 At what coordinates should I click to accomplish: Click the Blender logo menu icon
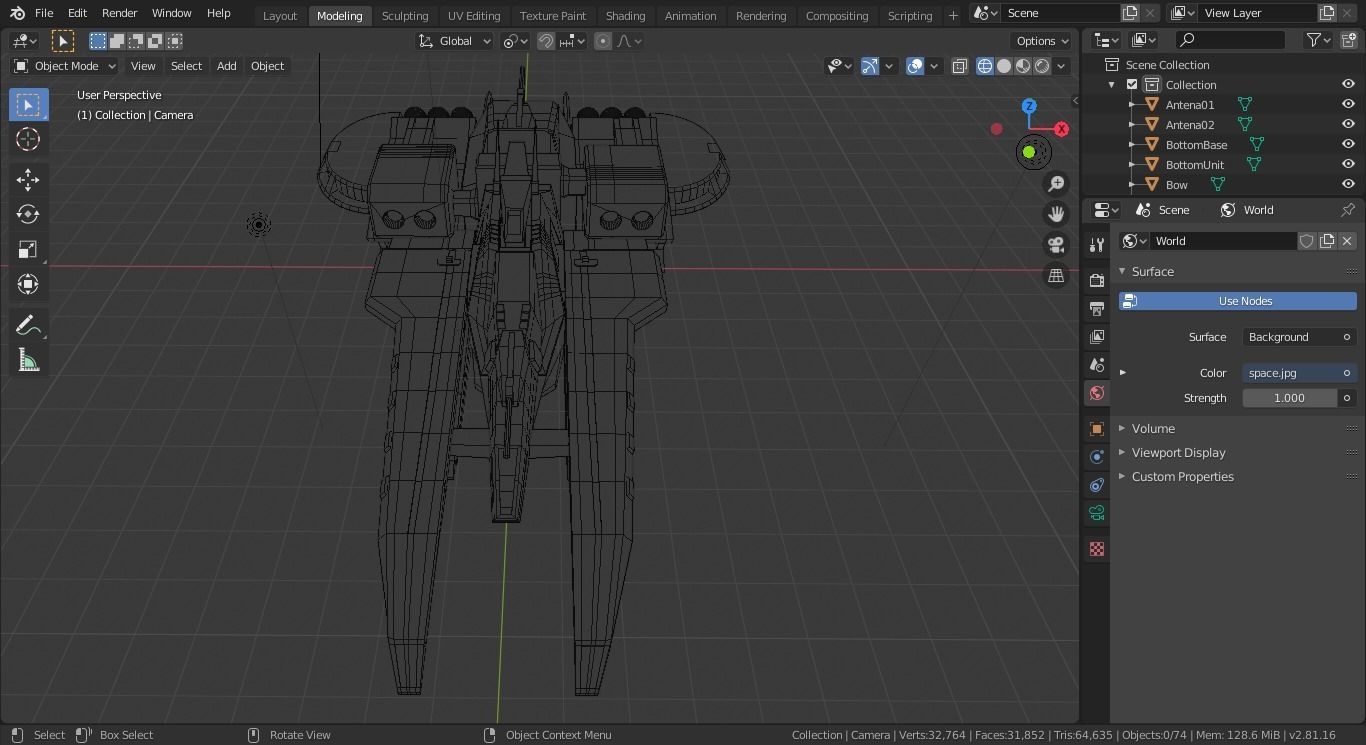coord(17,13)
